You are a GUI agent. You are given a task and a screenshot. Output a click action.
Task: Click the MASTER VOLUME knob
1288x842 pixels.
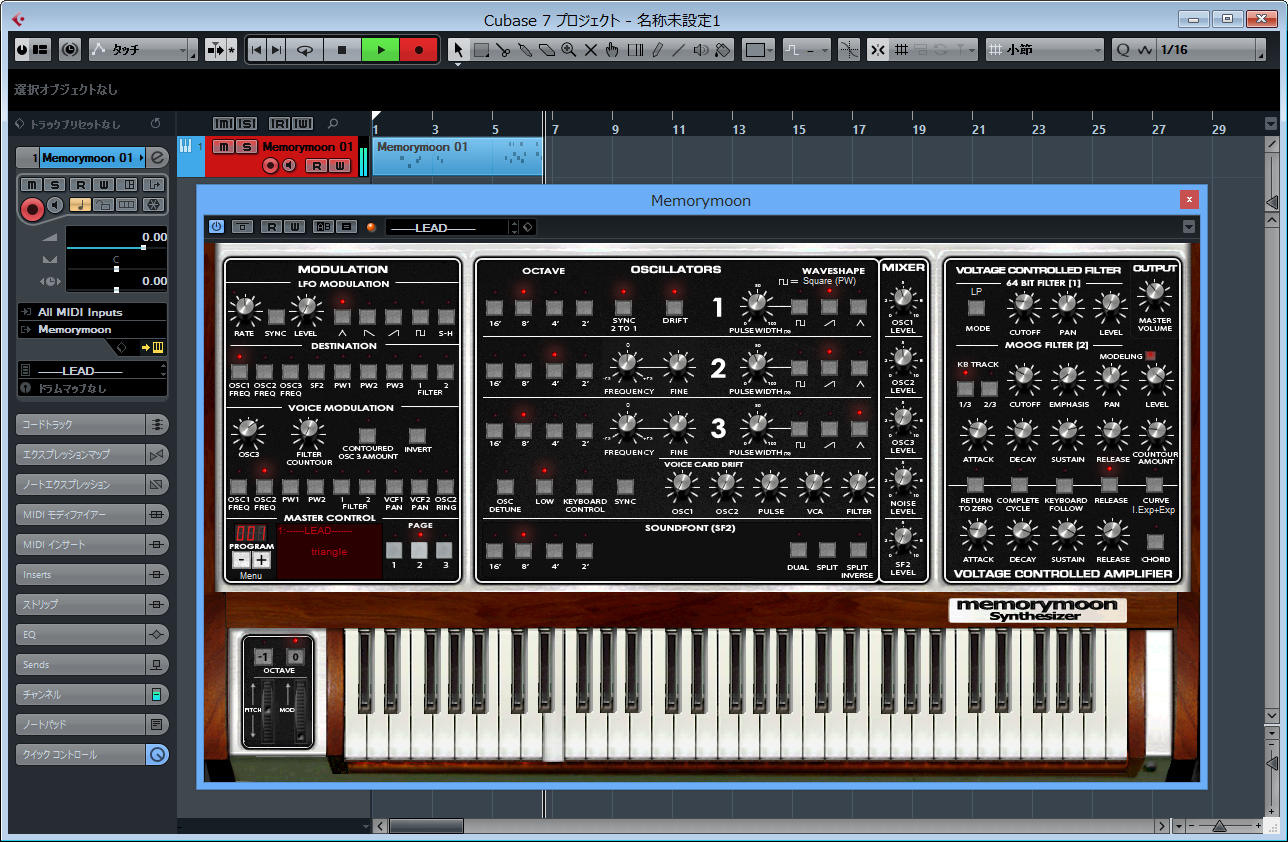pos(1154,292)
